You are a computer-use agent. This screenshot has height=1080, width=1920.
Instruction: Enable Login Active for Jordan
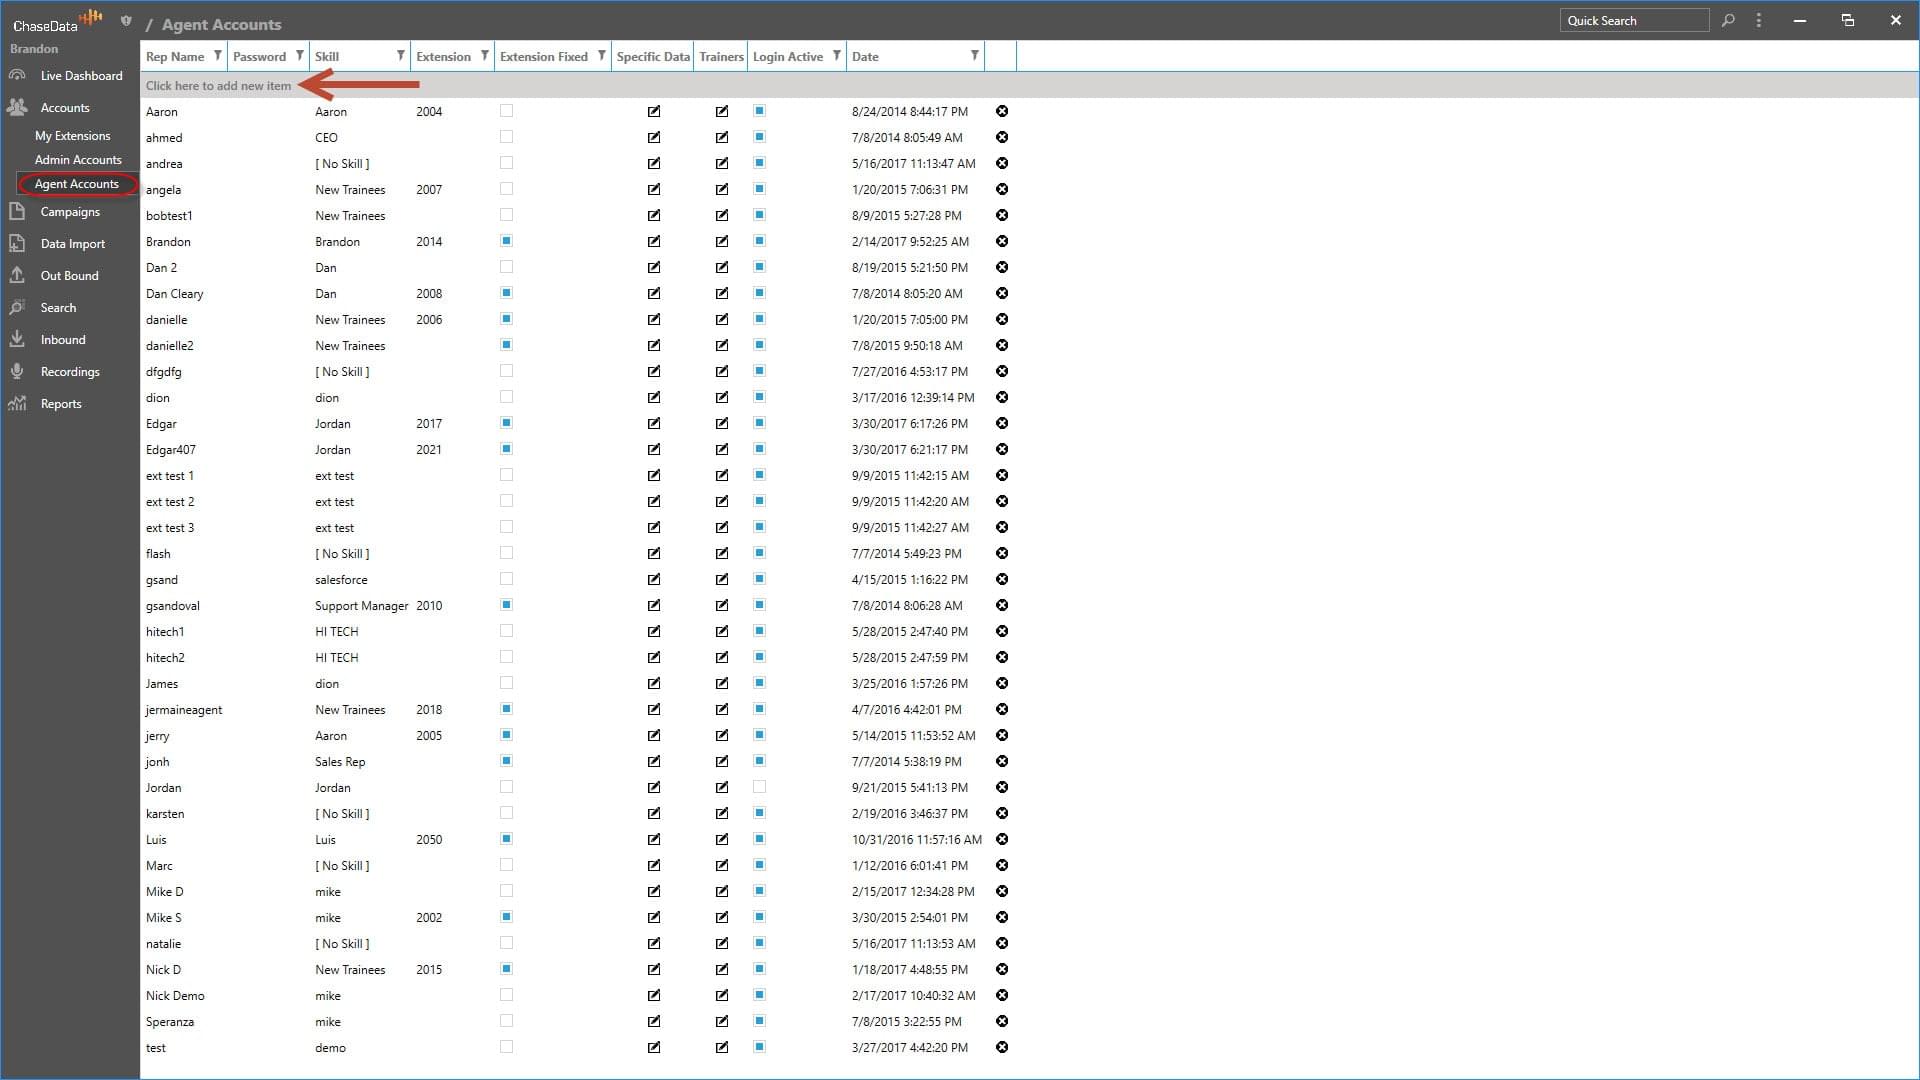tap(760, 788)
